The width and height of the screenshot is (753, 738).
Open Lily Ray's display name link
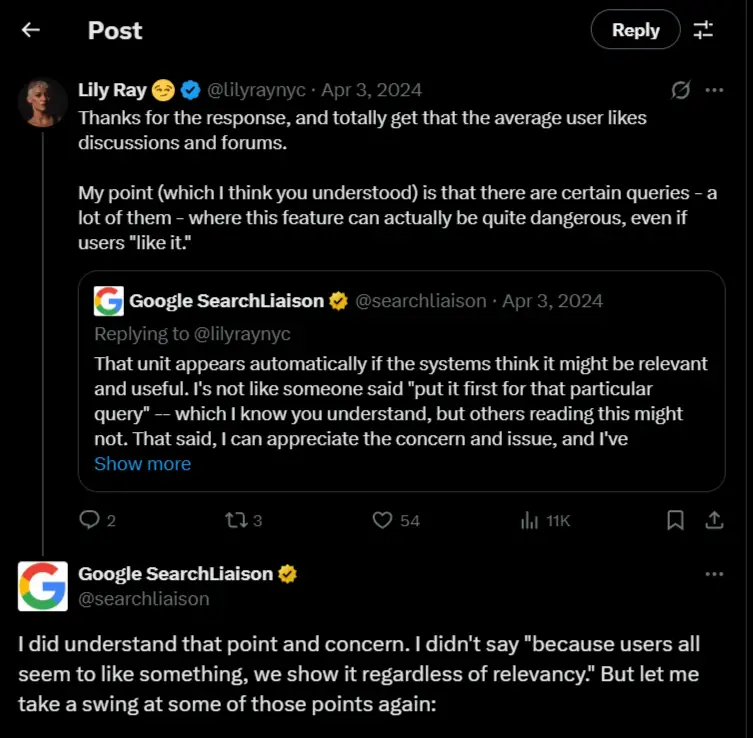click(x=112, y=90)
